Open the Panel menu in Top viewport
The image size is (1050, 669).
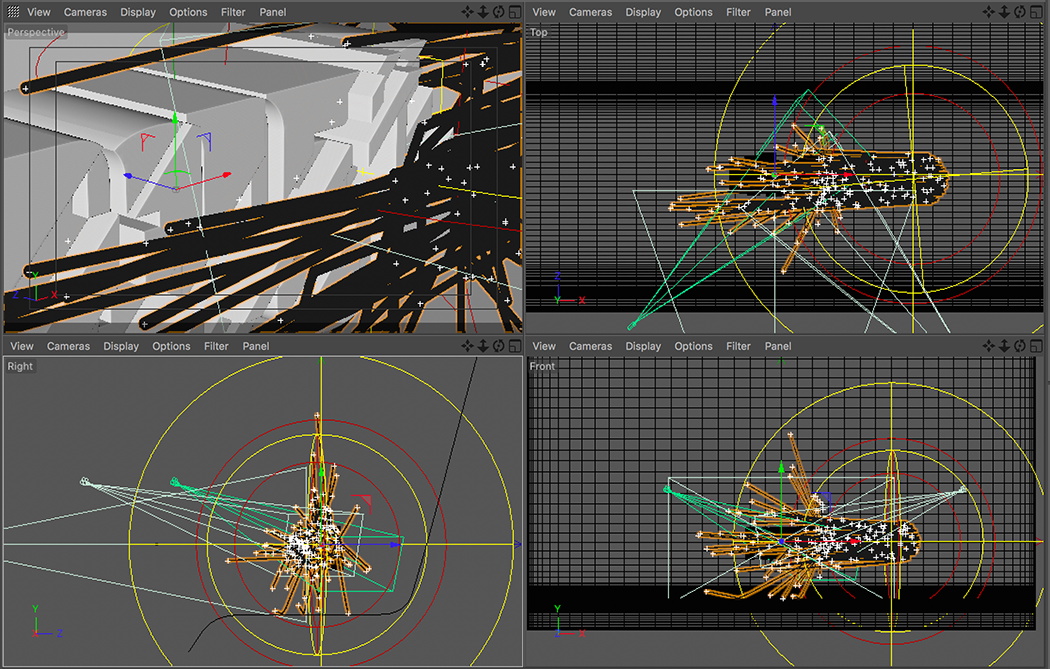click(778, 12)
